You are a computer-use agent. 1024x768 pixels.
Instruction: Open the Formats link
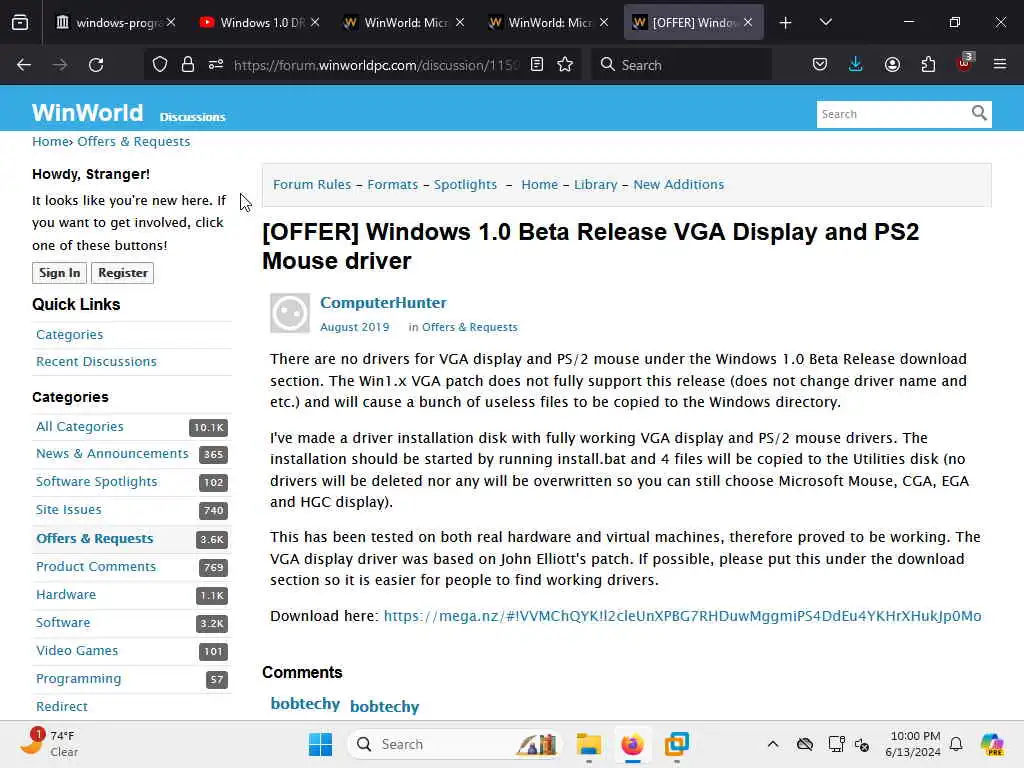point(392,185)
